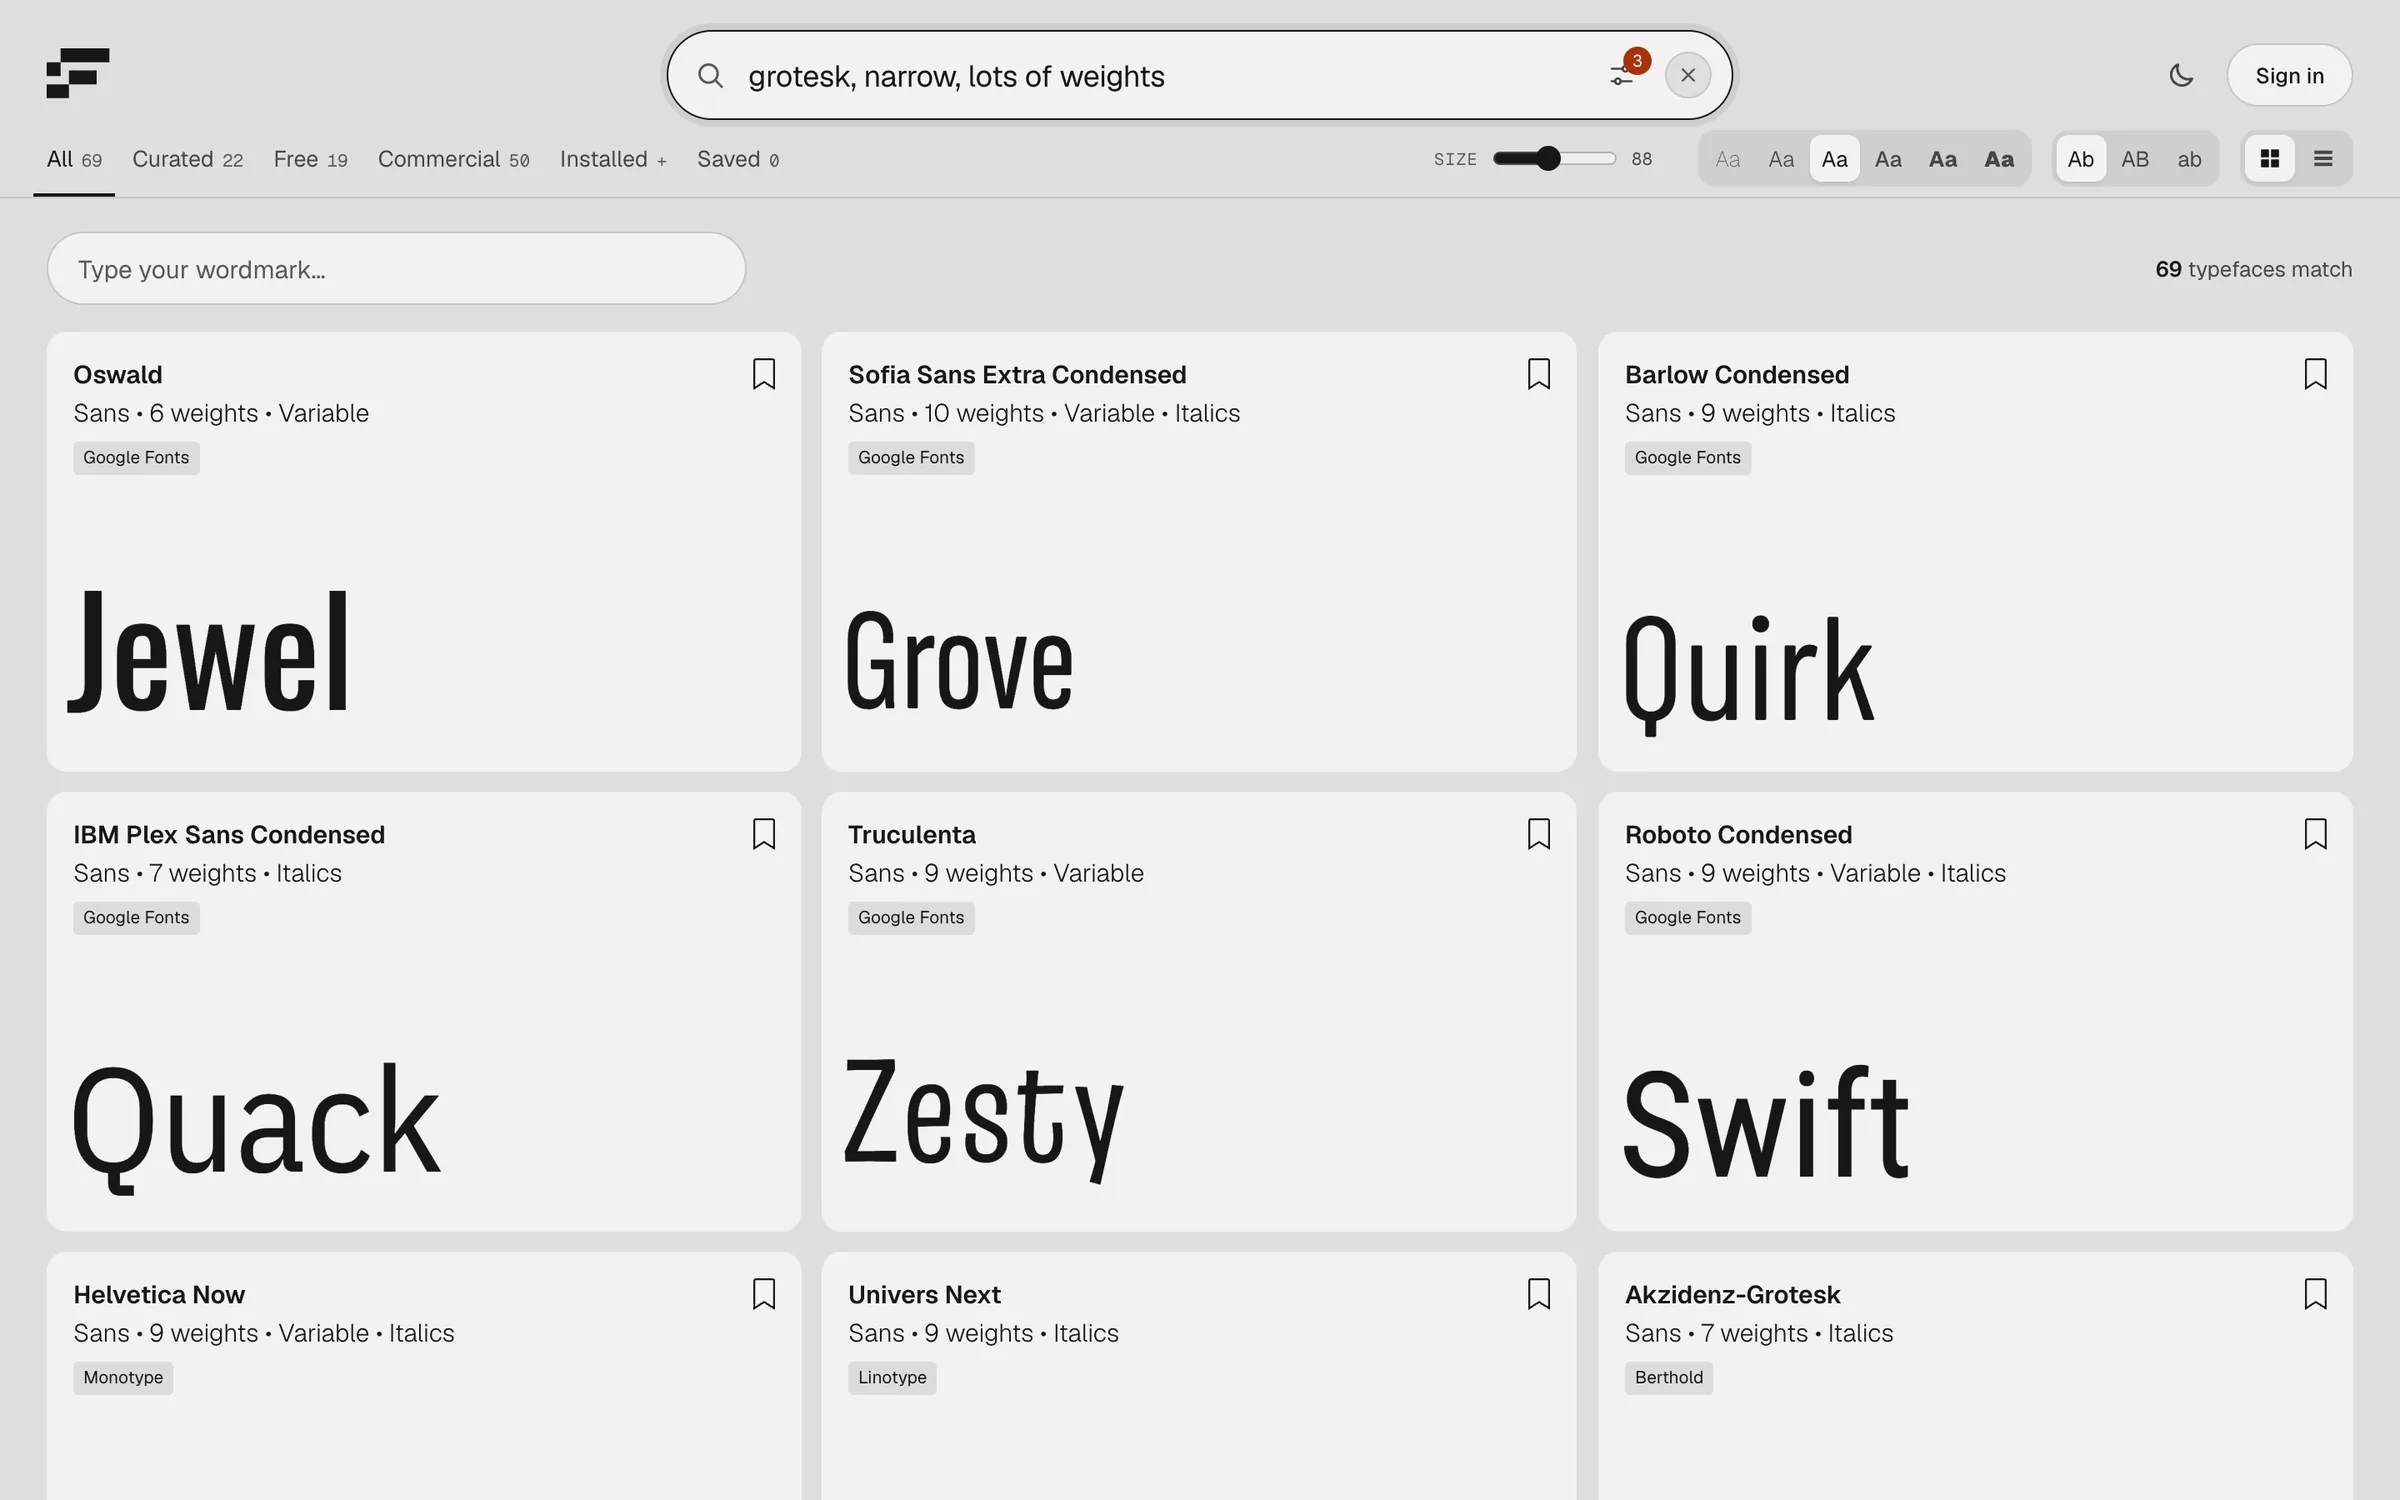Bookmark IBM Plex Sans Condensed
Screen dimensions: 2400x1500
[764, 834]
